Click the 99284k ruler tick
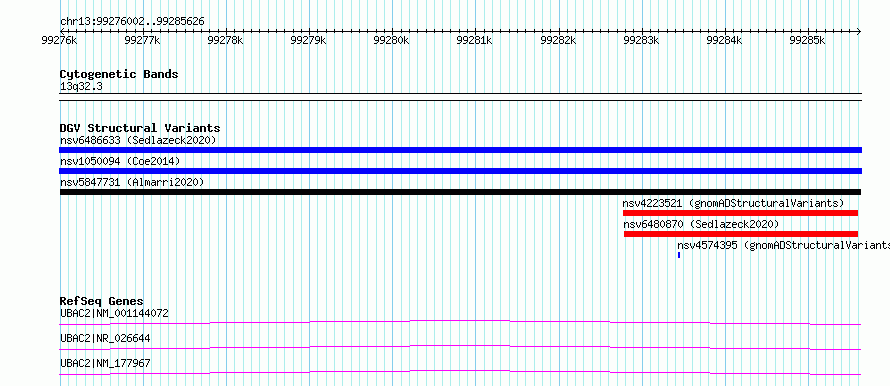This screenshot has width=890, height=386. 724,40
